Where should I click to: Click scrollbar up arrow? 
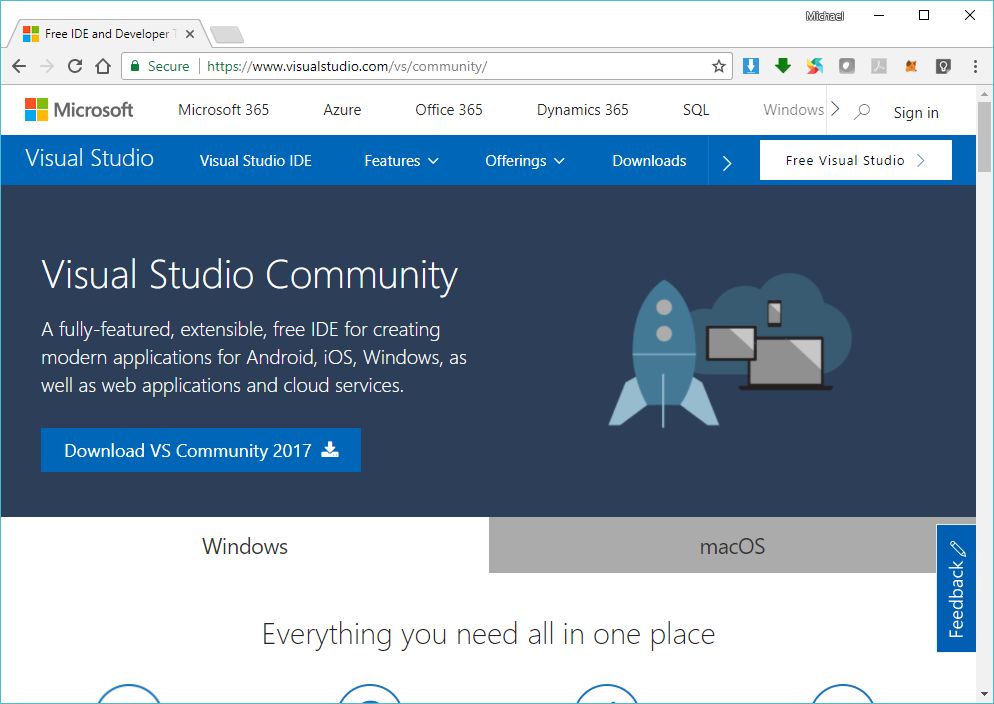tap(984, 94)
